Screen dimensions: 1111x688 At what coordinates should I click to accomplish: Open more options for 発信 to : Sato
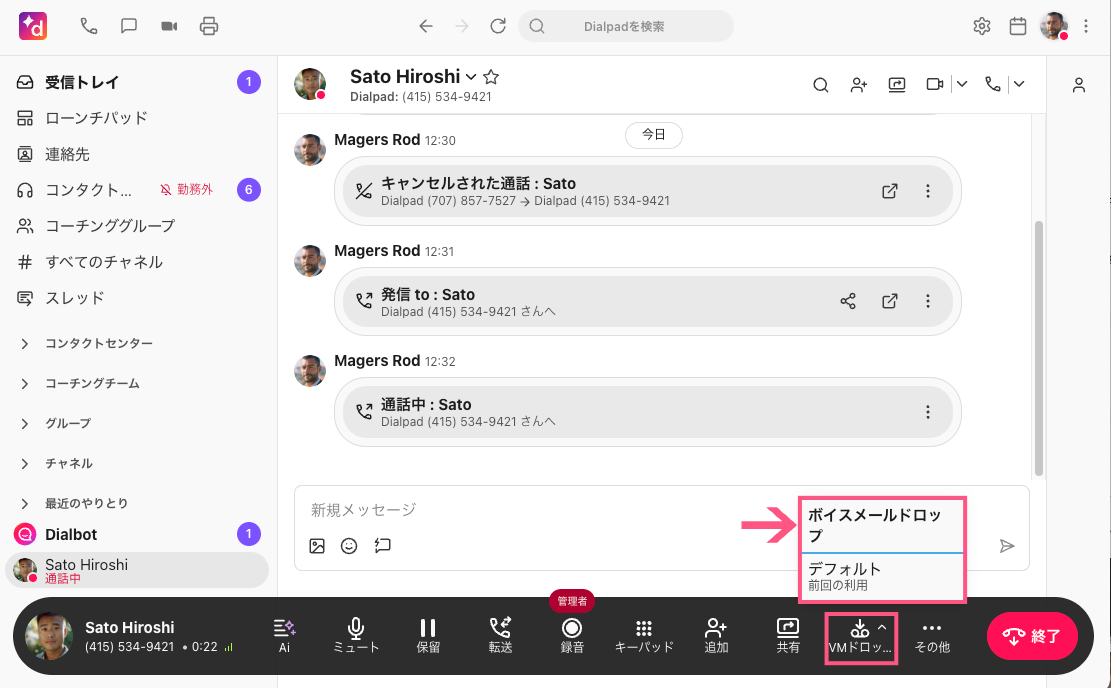(927, 301)
